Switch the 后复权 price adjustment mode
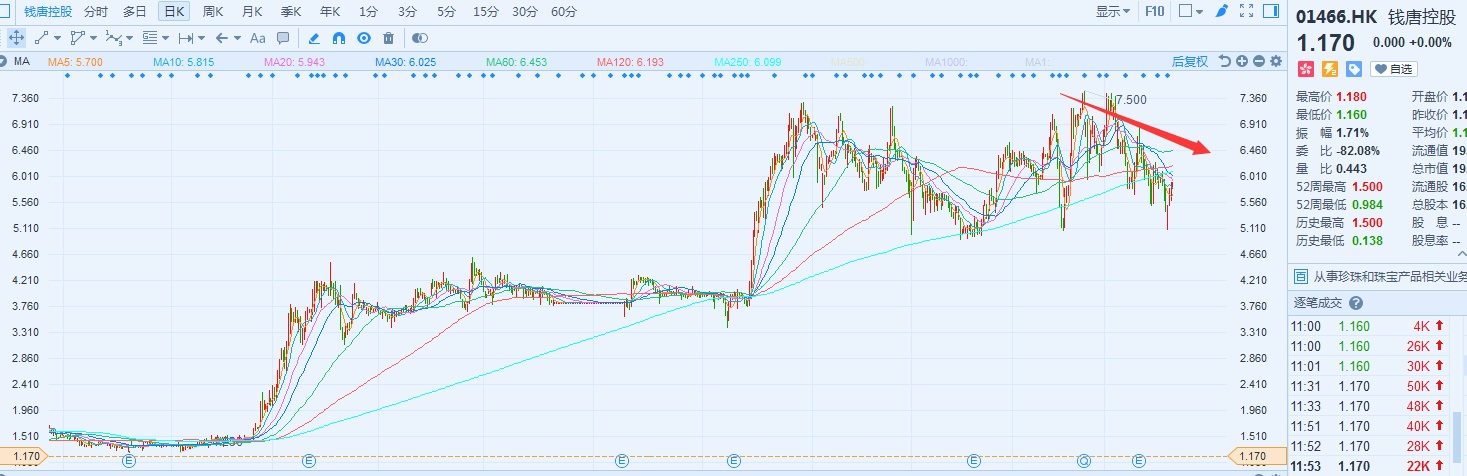This screenshot has width=1467, height=476. tap(1190, 62)
